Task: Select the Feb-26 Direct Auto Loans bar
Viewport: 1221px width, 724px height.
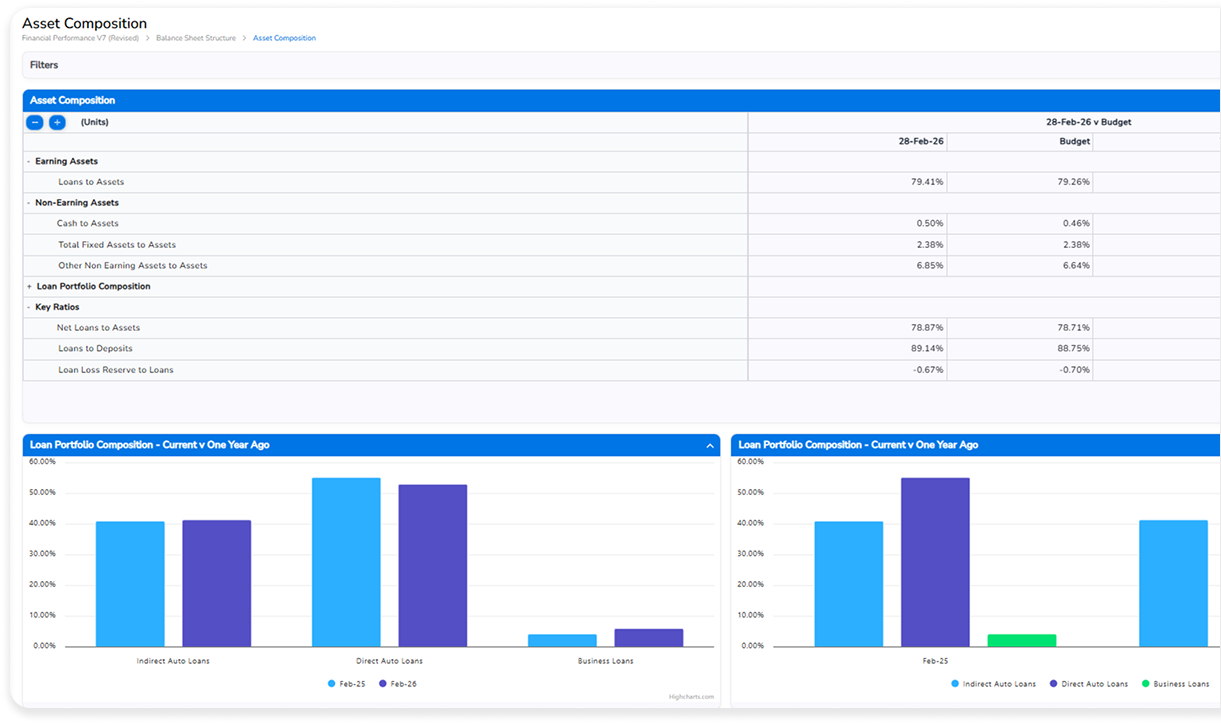Action: (x=432, y=566)
